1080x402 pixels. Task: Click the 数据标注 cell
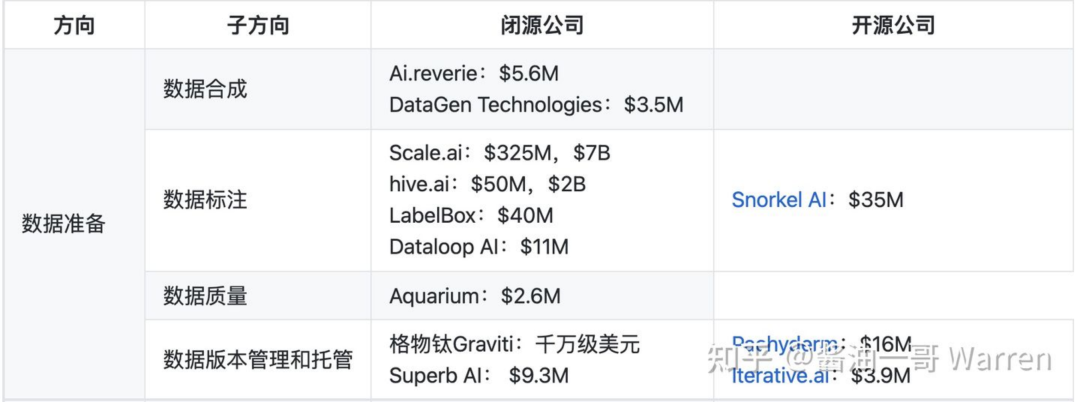tap(205, 200)
